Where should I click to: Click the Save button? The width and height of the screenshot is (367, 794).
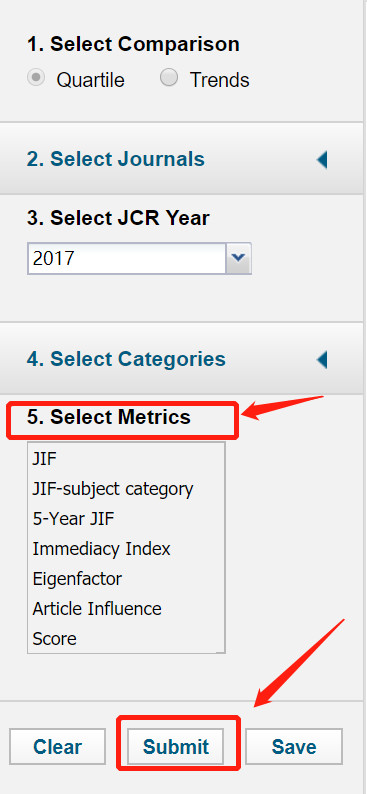coord(294,746)
